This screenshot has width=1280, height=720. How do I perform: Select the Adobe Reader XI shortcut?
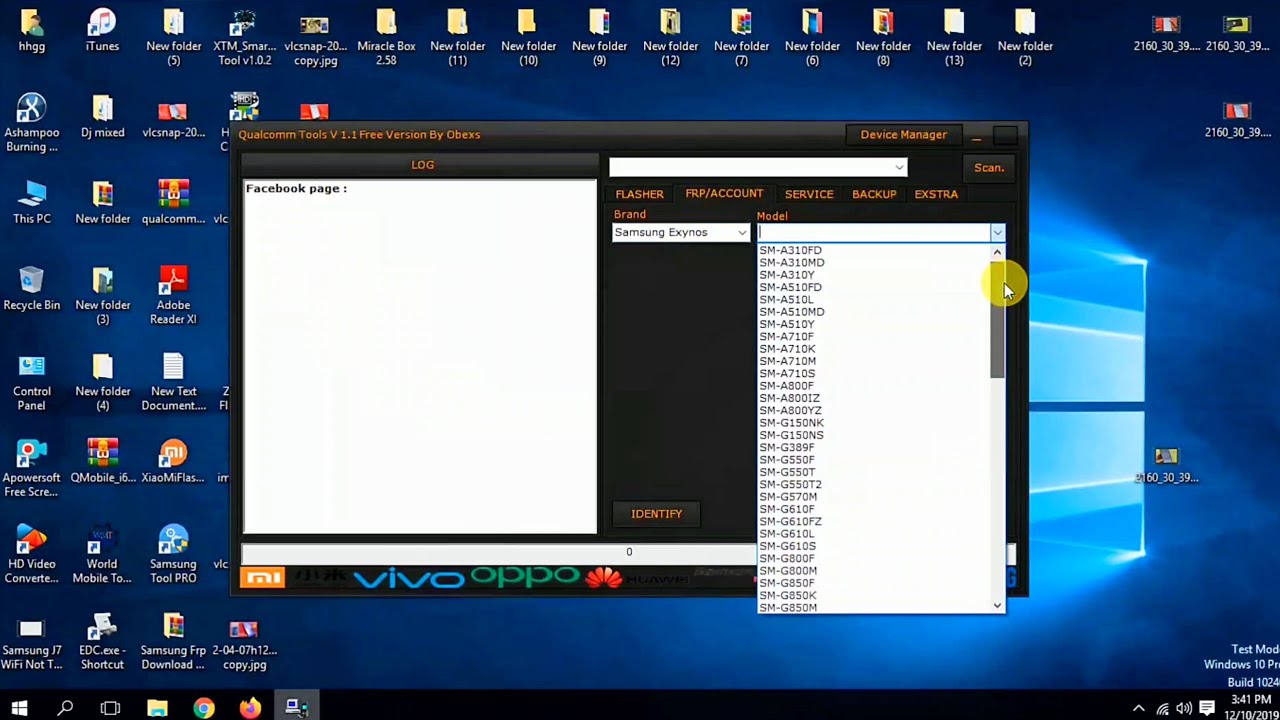(173, 295)
